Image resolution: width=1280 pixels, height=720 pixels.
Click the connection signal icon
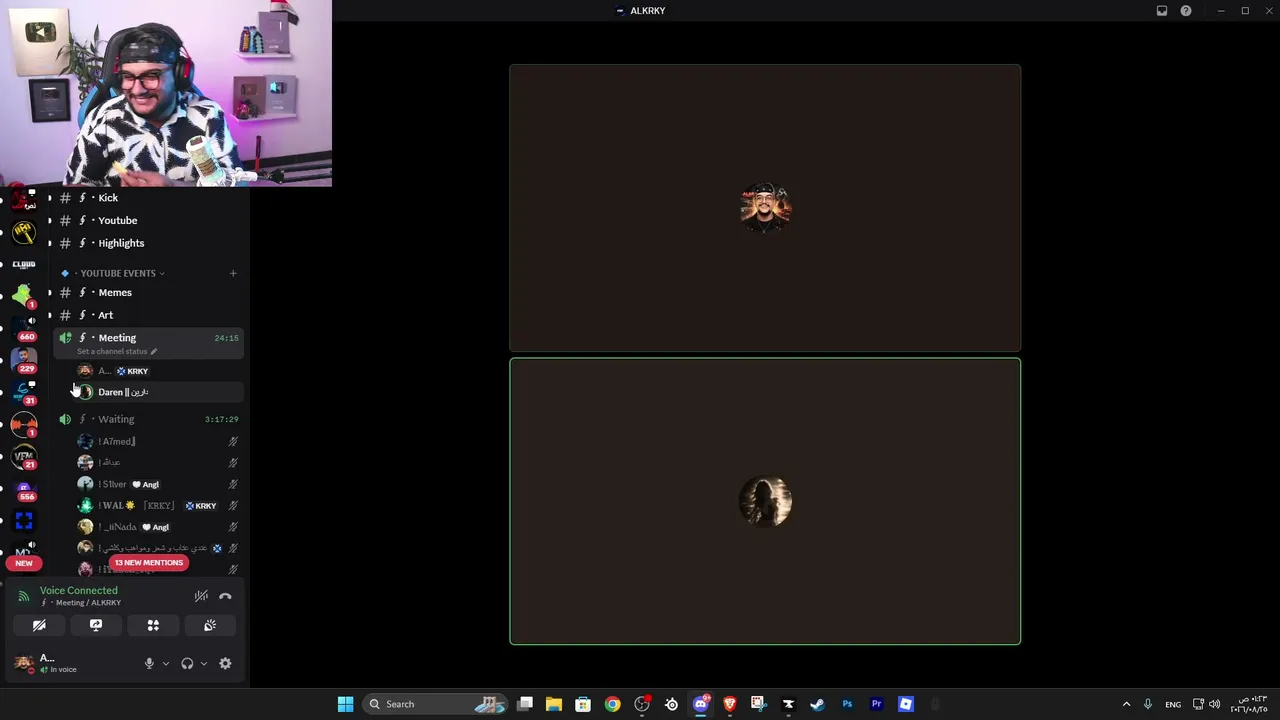pyautogui.click(x=24, y=596)
